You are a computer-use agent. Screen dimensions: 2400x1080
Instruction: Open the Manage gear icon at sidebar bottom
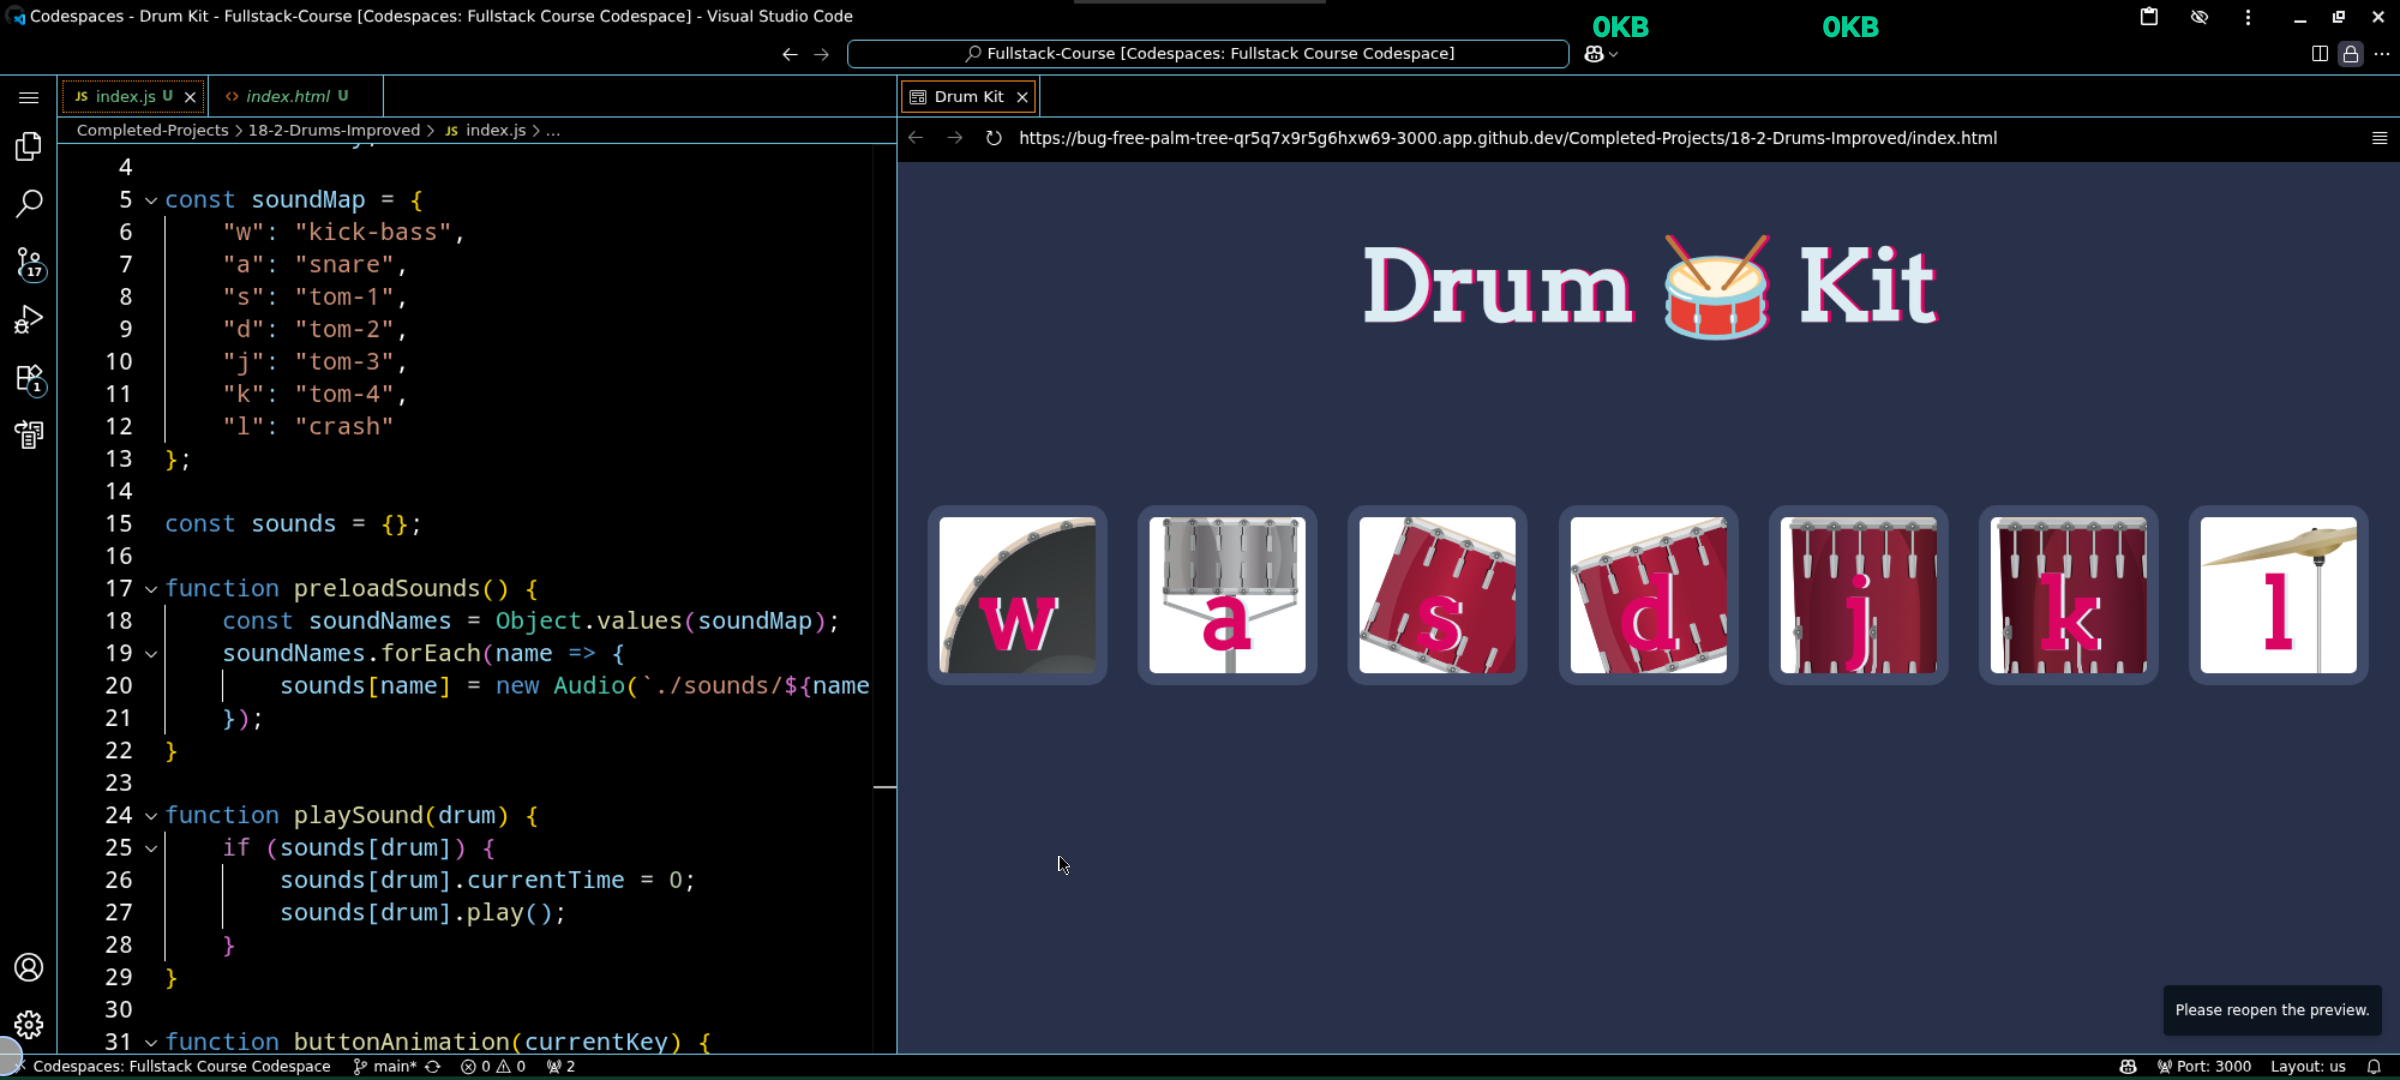tap(29, 1024)
